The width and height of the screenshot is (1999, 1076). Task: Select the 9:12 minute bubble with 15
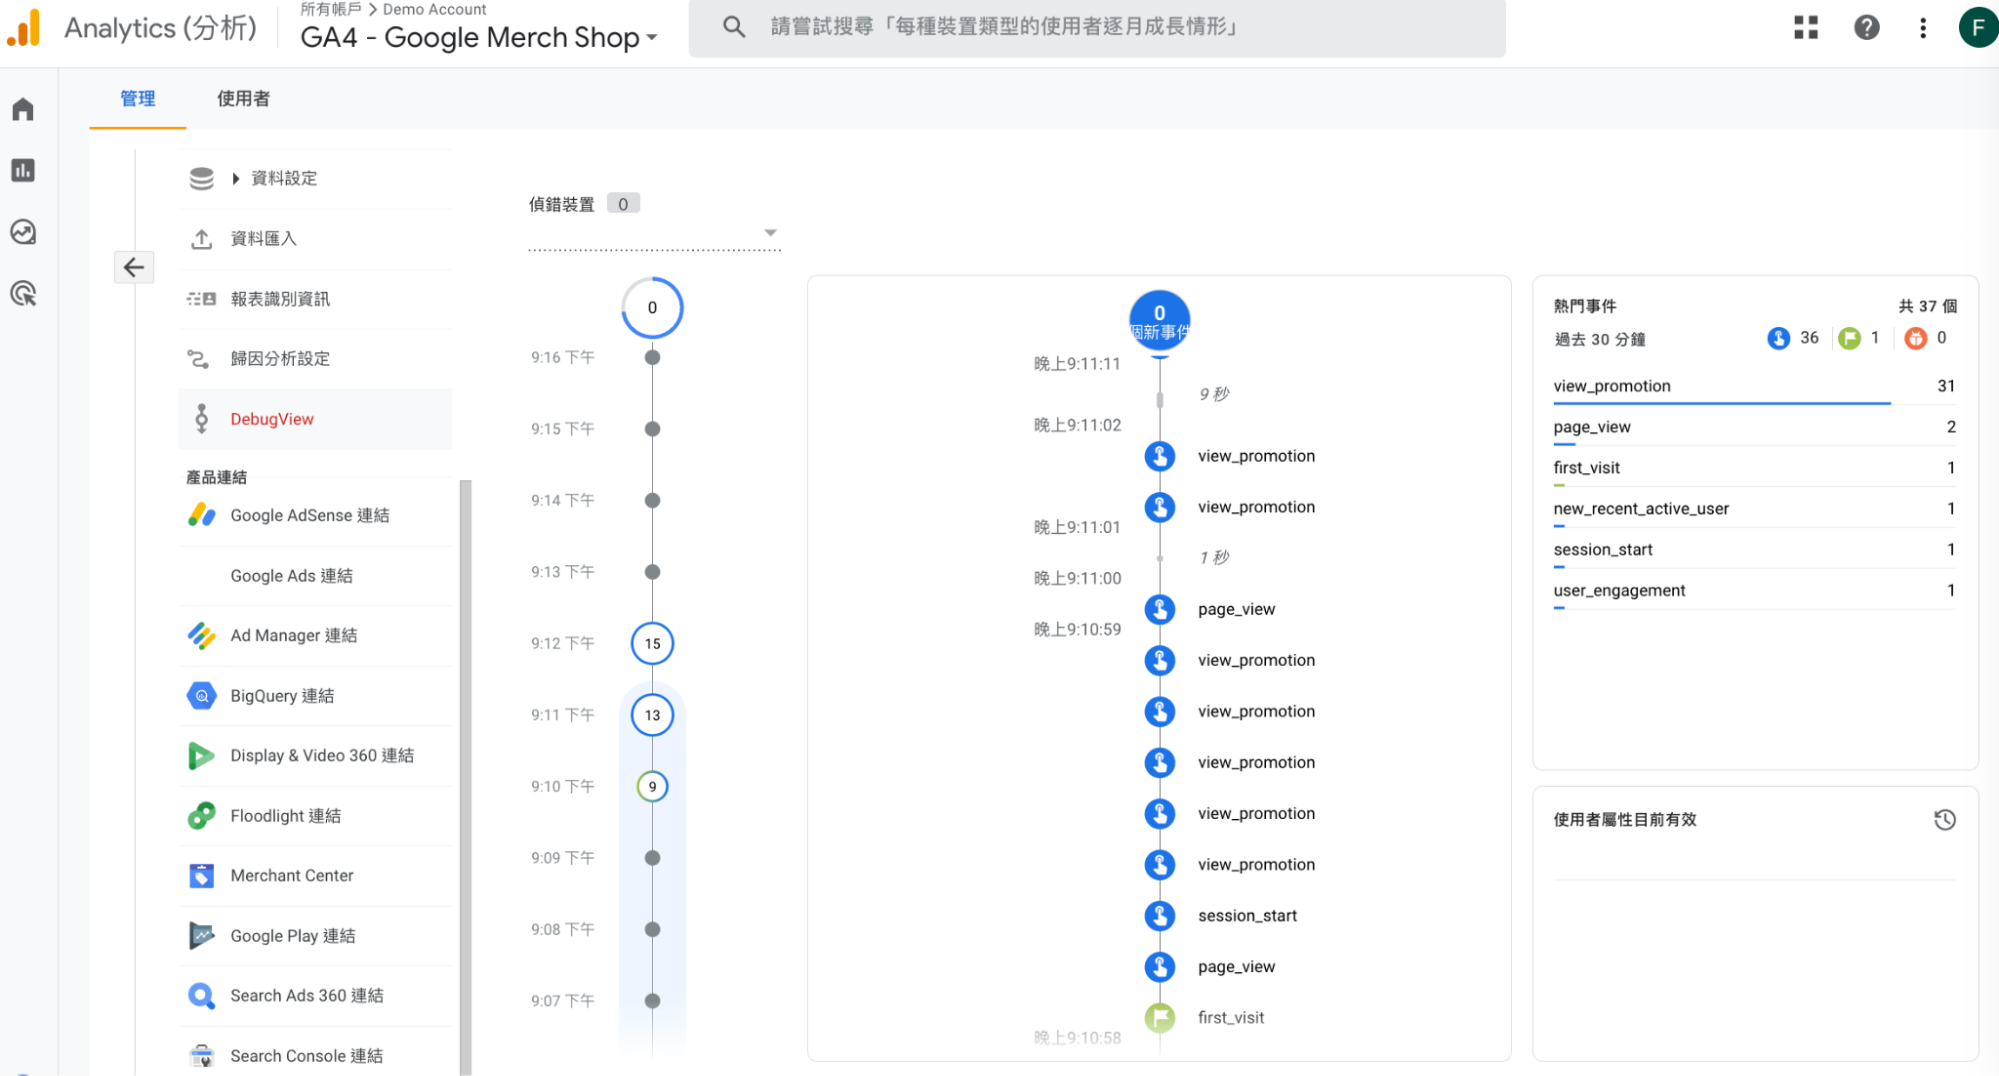[x=652, y=643]
